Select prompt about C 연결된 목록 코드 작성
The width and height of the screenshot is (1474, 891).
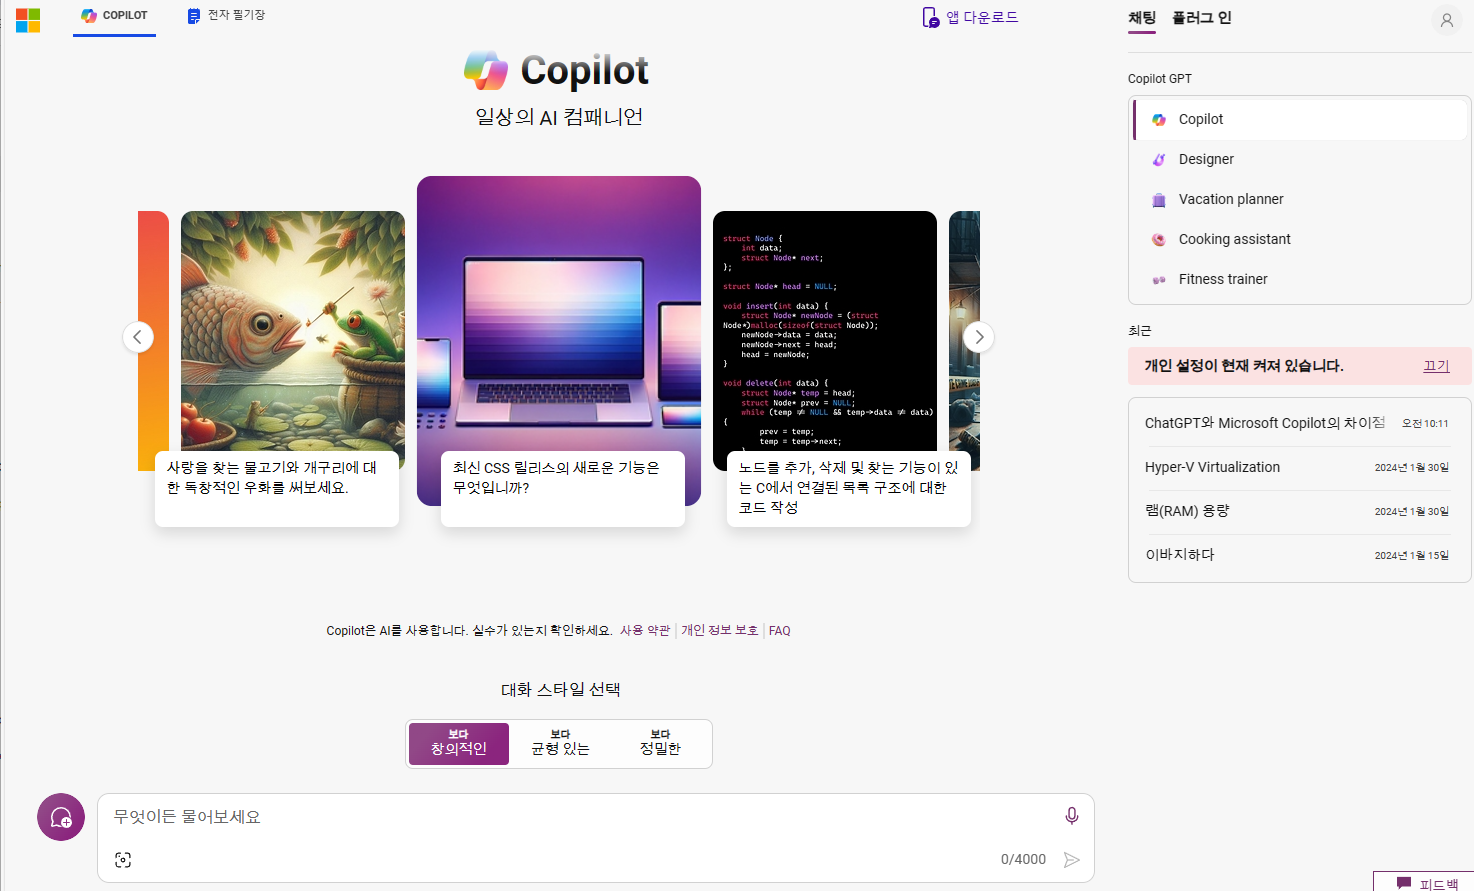pyautogui.click(x=849, y=488)
